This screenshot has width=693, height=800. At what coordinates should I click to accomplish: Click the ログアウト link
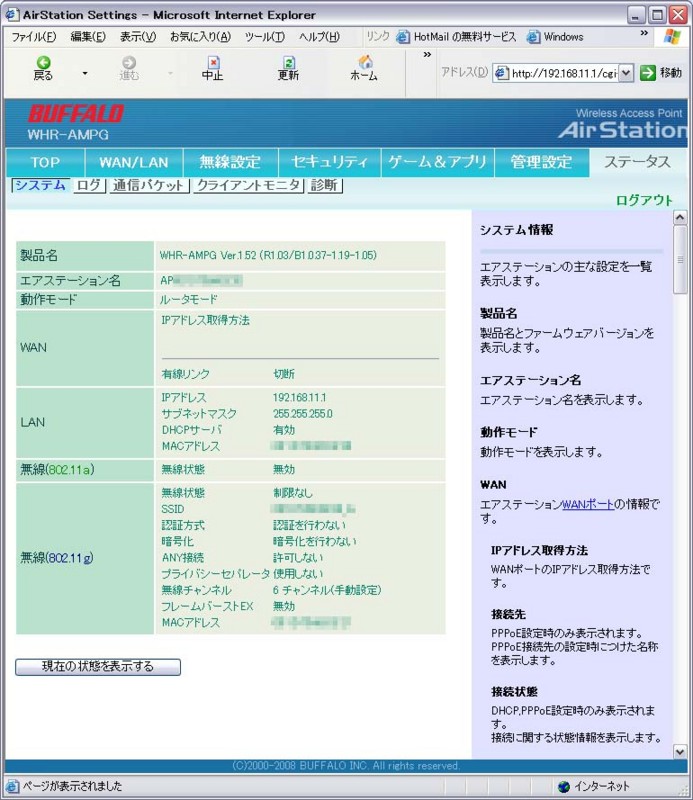click(x=644, y=200)
